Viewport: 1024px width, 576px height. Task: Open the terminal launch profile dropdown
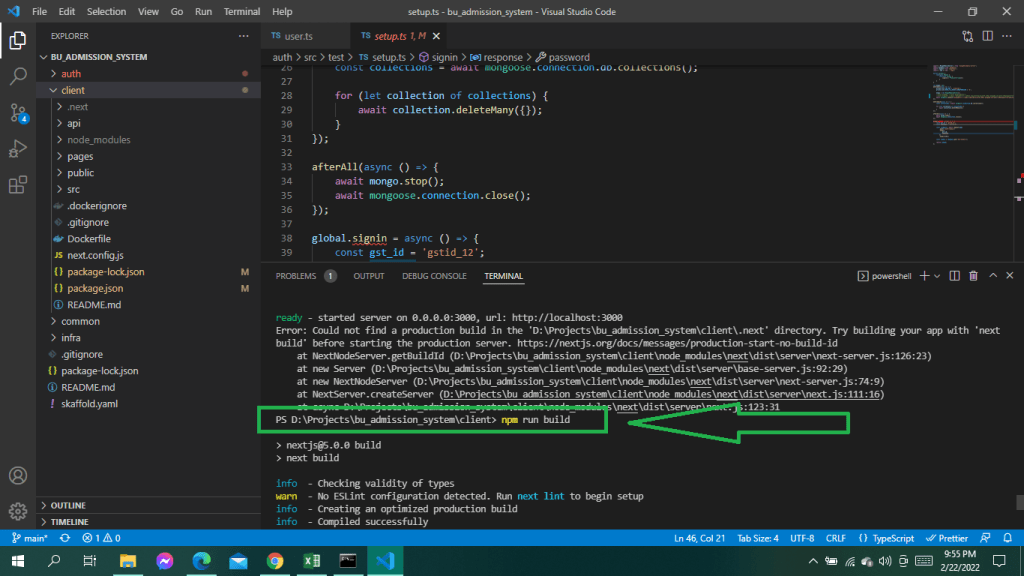pyautogui.click(x=937, y=276)
